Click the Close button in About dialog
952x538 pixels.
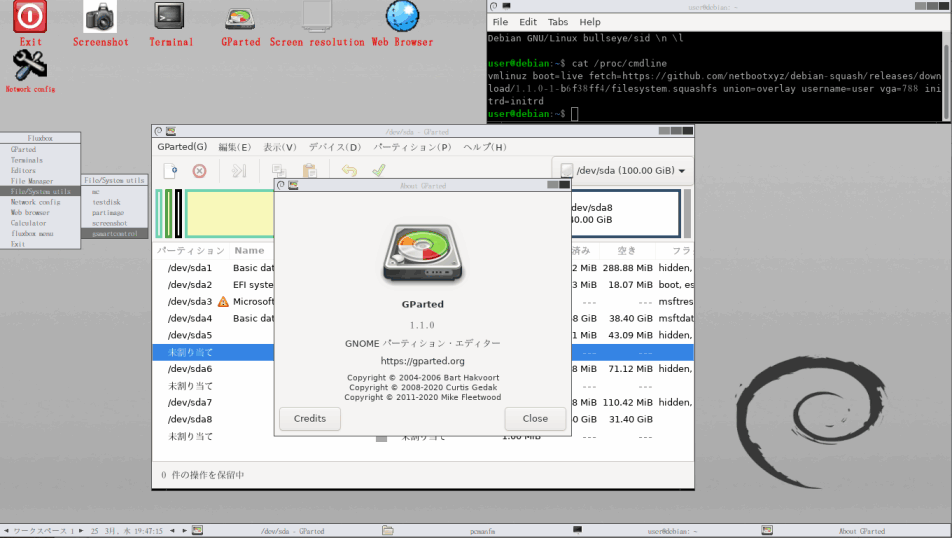coord(535,418)
